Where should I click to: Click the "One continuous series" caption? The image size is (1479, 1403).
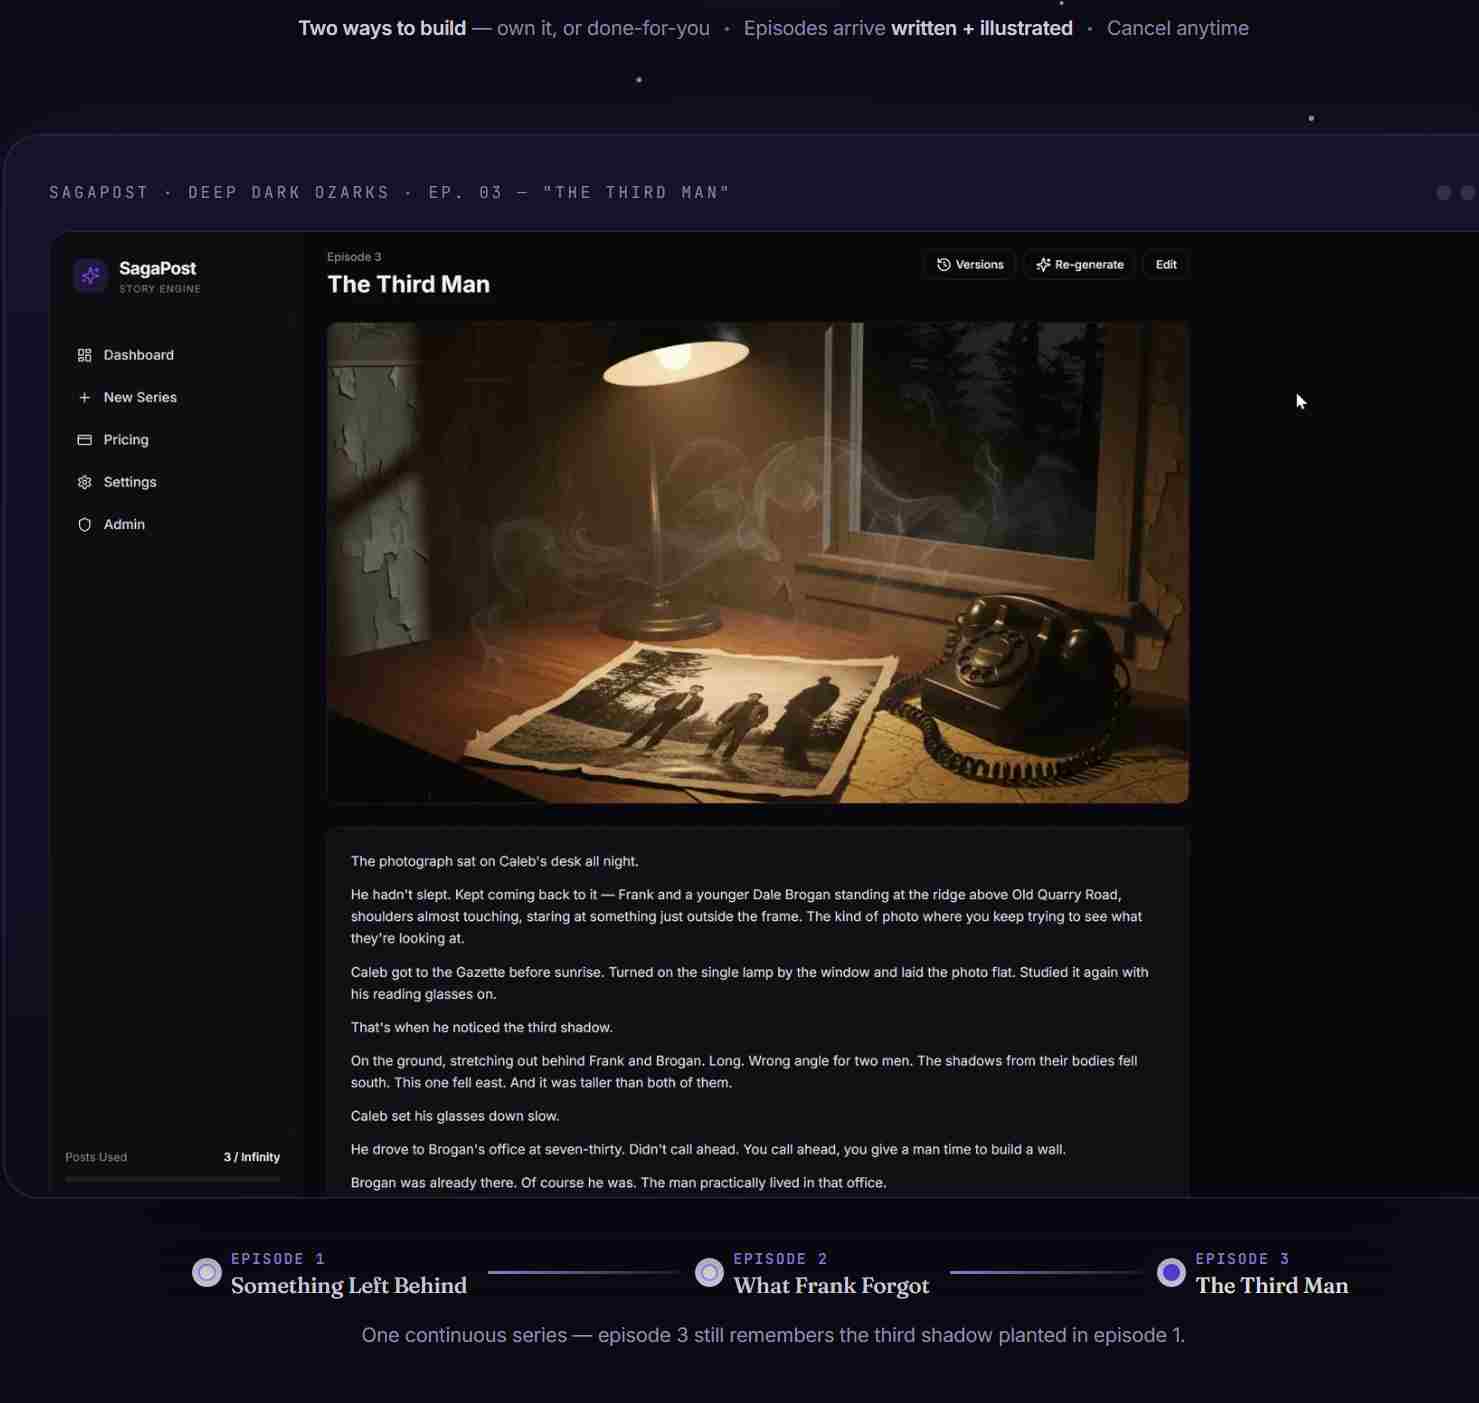point(773,1335)
